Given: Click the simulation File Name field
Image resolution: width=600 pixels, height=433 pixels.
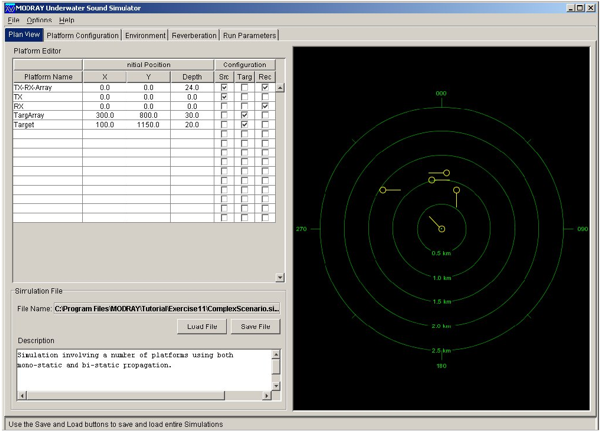Looking at the screenshot, I should pos(167,309).
